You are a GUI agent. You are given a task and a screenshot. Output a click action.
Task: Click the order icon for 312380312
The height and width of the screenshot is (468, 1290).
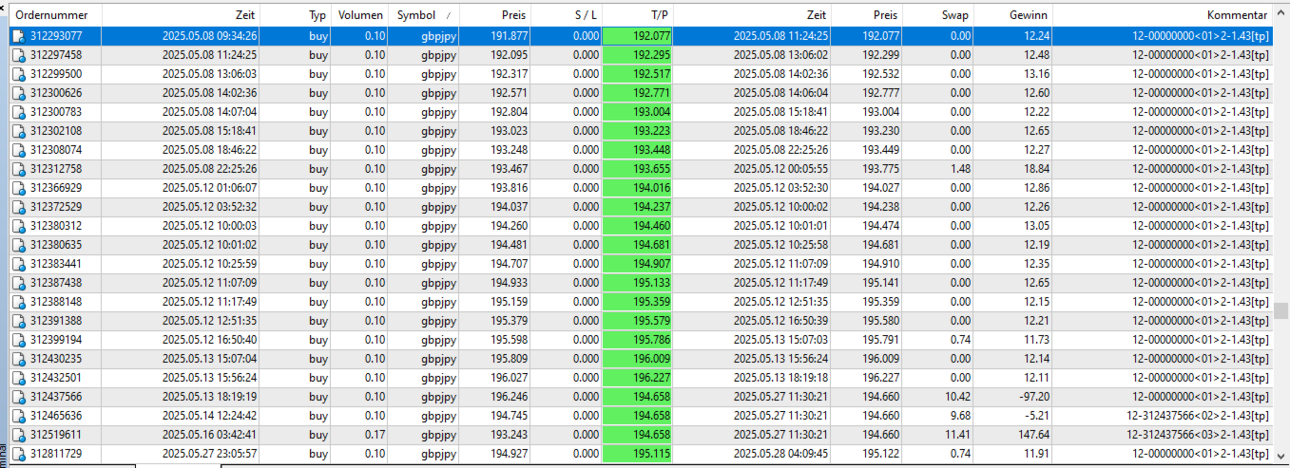click(x=18, y=225)
